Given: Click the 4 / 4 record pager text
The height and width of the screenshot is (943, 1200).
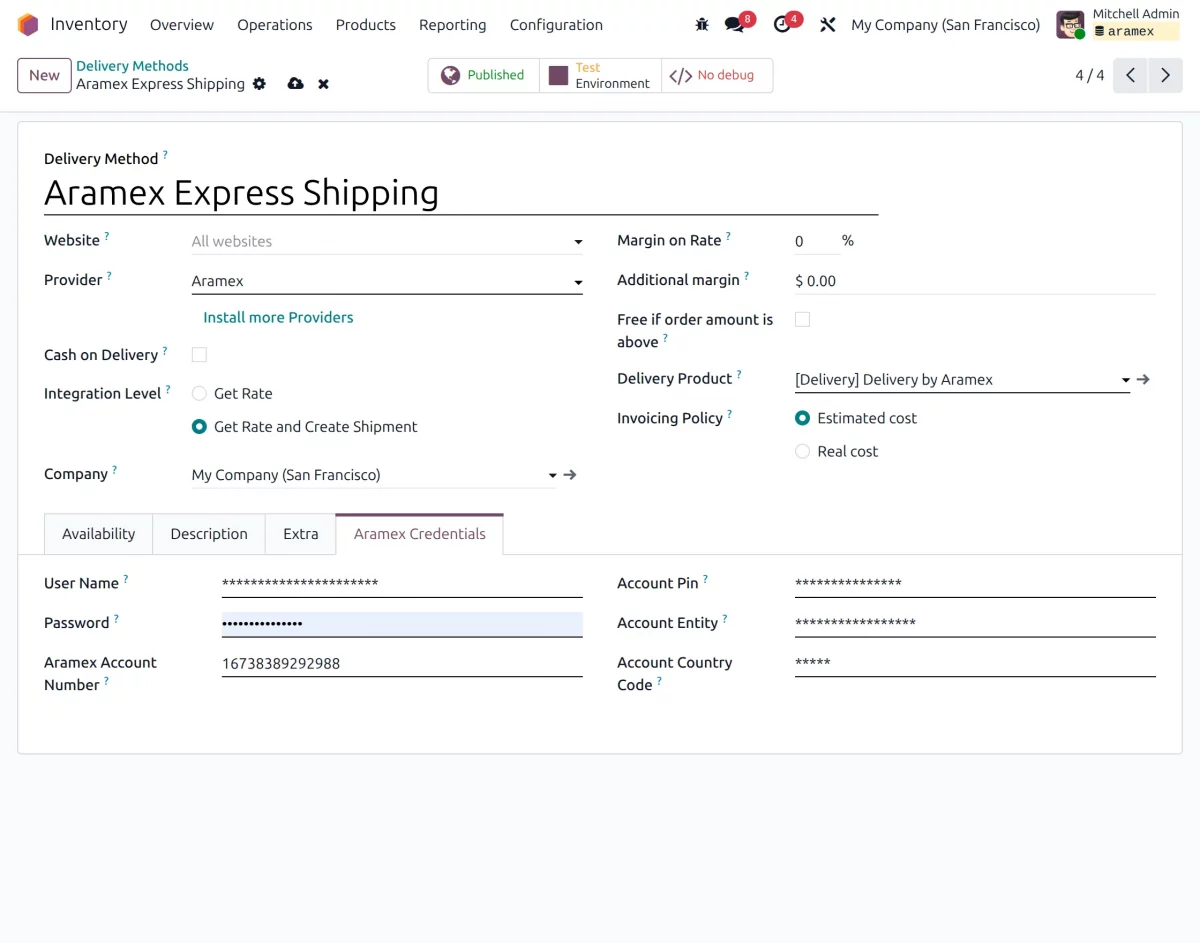Looking at the screenshot, I should 1090,75.
